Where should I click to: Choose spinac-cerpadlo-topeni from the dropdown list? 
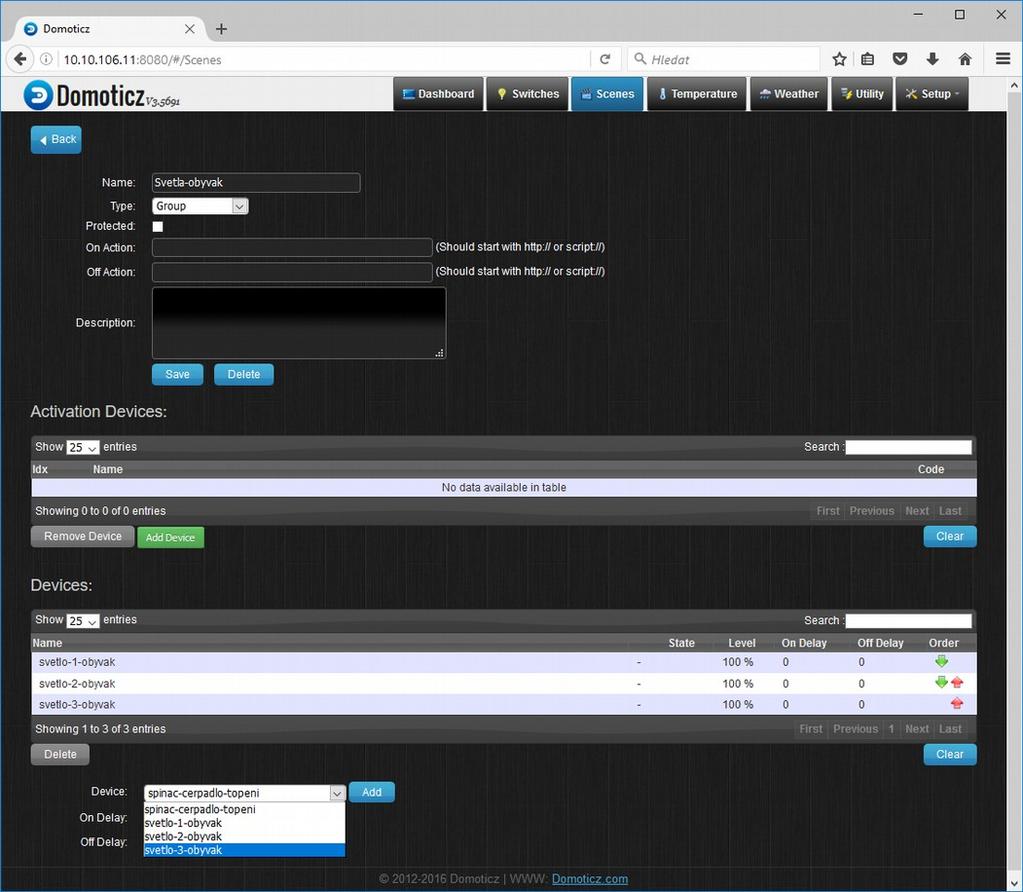[x=244, y=809]
